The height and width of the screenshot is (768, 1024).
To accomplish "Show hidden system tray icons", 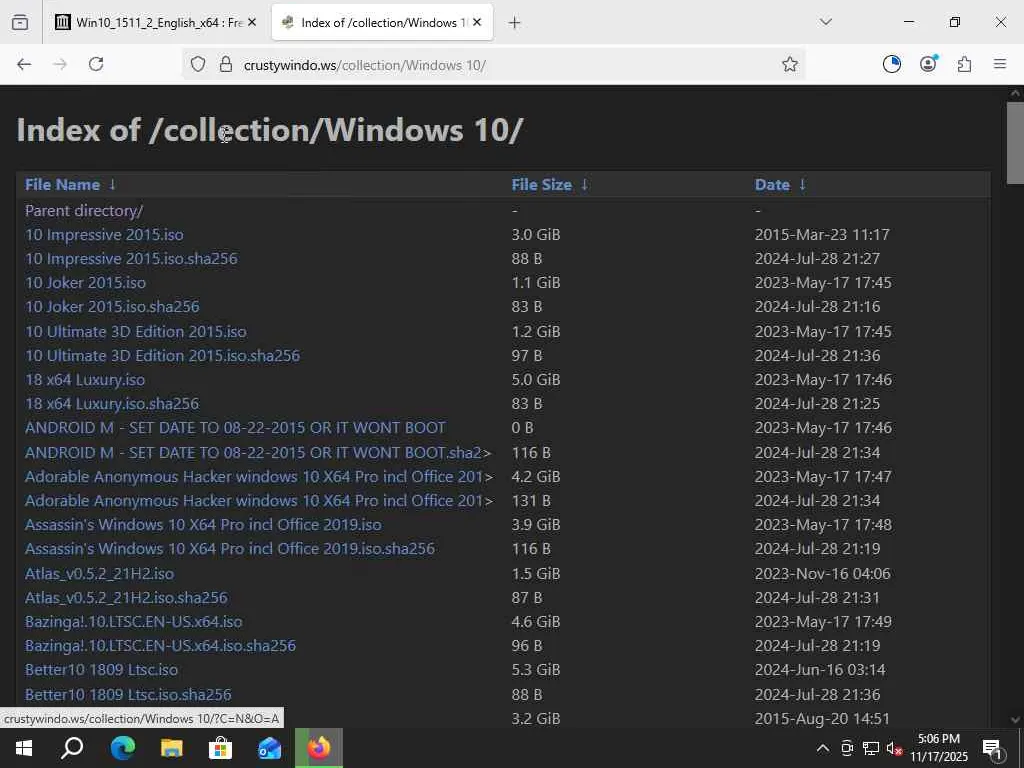I will [823, 748].
